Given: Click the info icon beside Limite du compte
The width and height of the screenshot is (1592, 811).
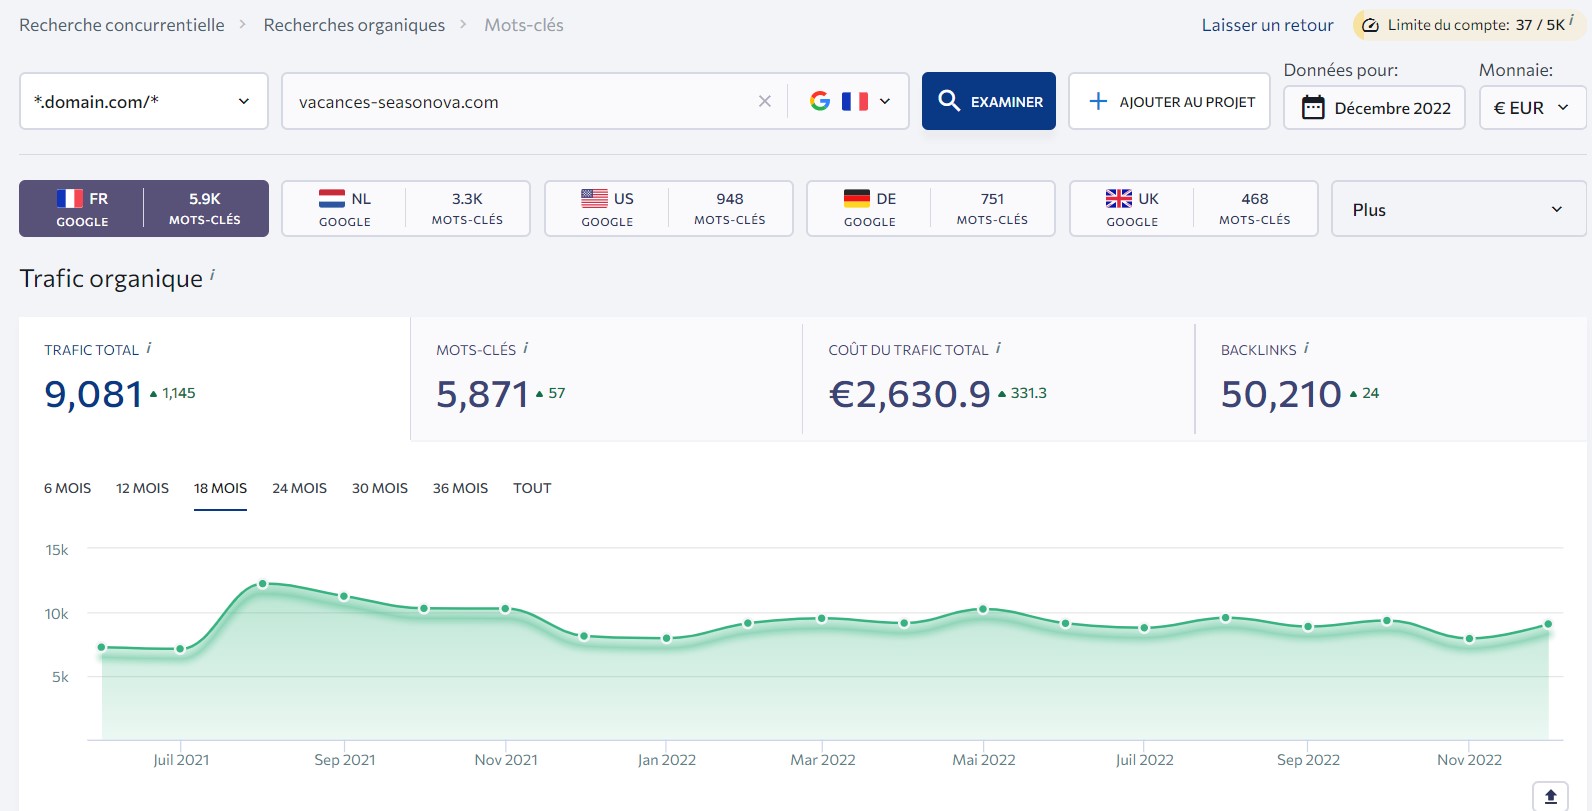Looking at the screenshot, I should pos(1571,19).
